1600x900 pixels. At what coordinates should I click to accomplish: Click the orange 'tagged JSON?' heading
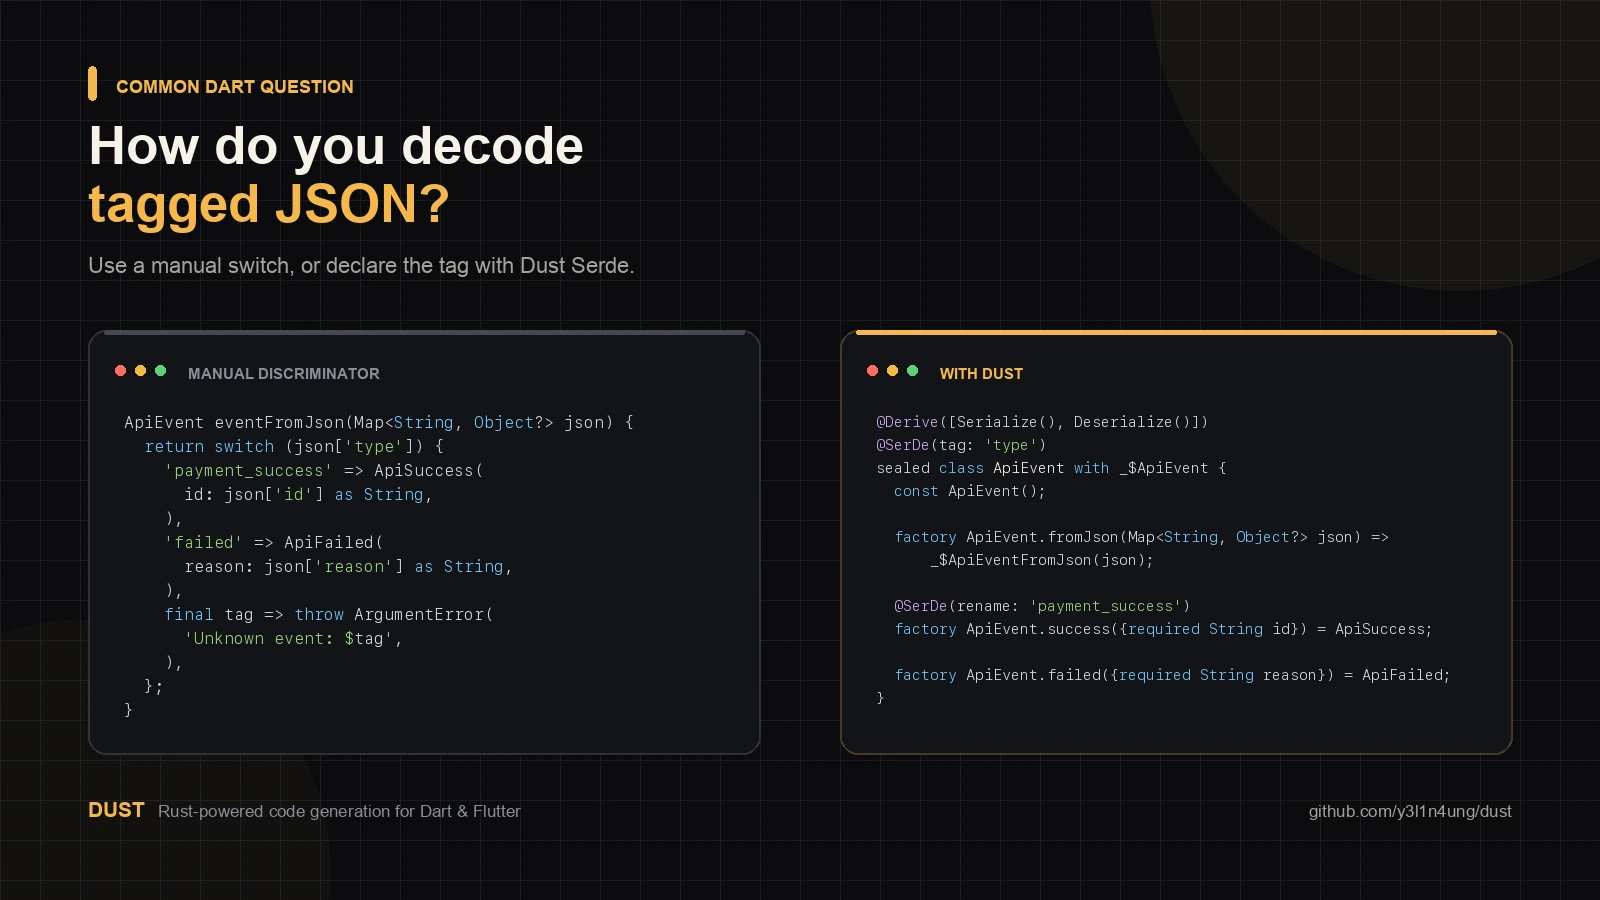[269, 205]
